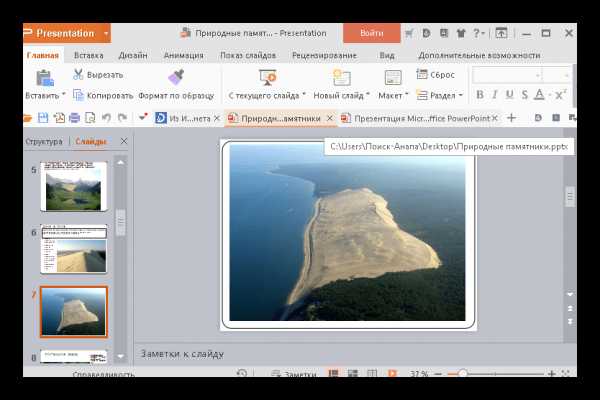The image size is (600, 400).
Task: Open the Показ слайдов ribbon tab
Action: (248, 56)
